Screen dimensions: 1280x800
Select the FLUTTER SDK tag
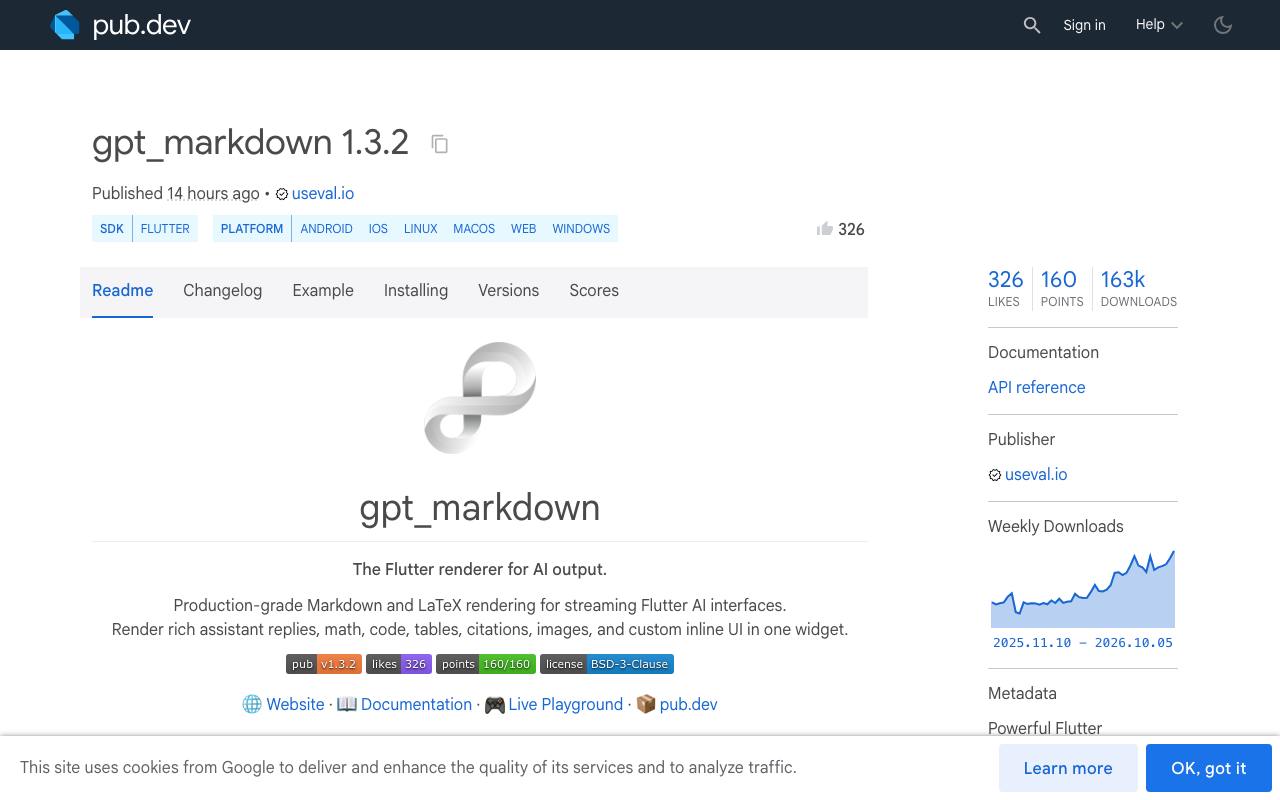[165, 229]
